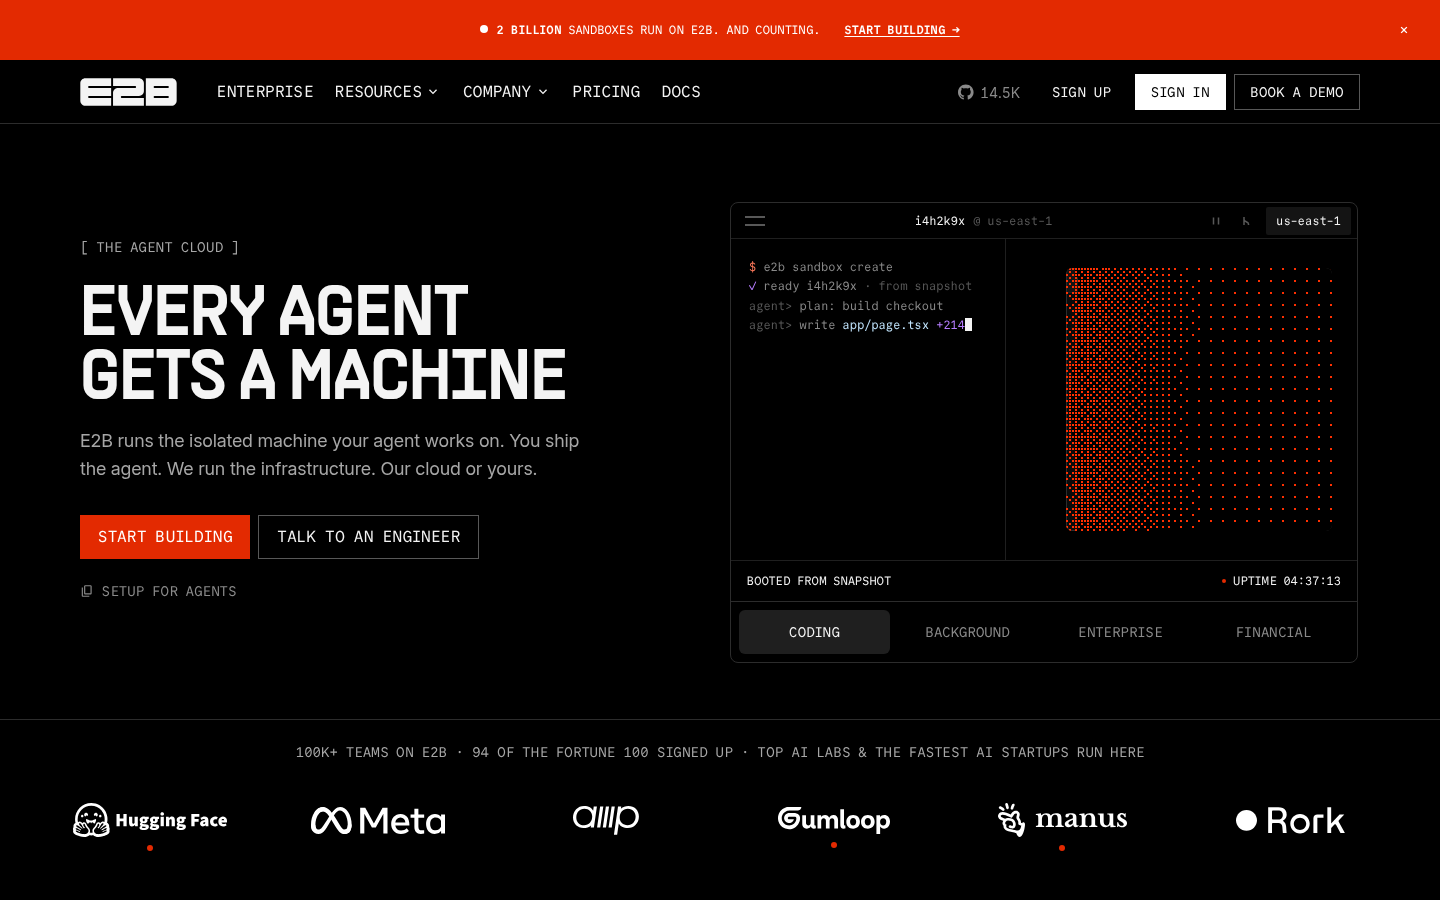Viewport: 1440px width, 900px height.
Task: Dismiss the red announcement banner
Action: (x=1404, y=30)
